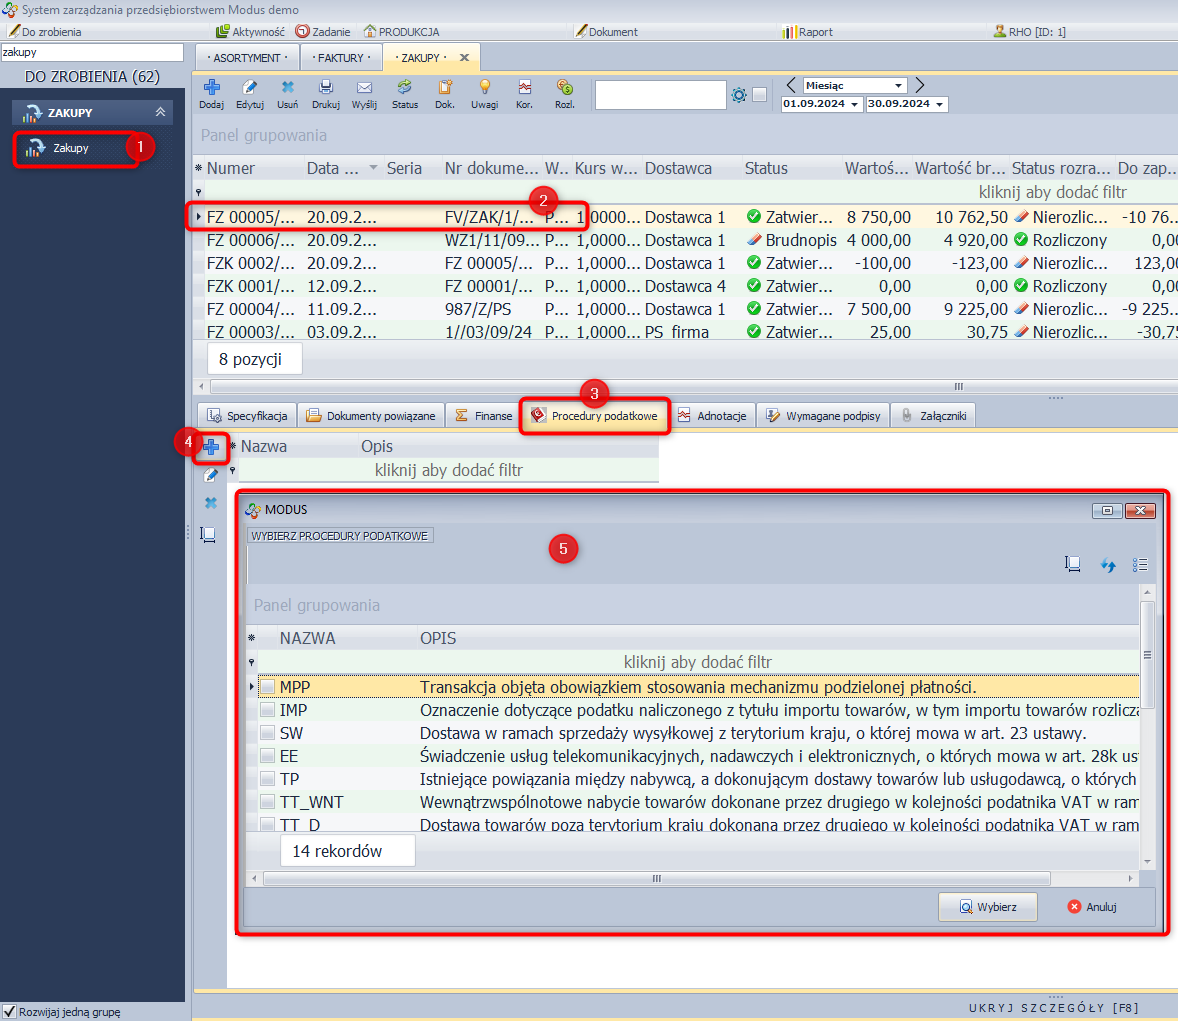
Task: Collapse the ZAKUPY sidebar group
Action: point(160,112)
